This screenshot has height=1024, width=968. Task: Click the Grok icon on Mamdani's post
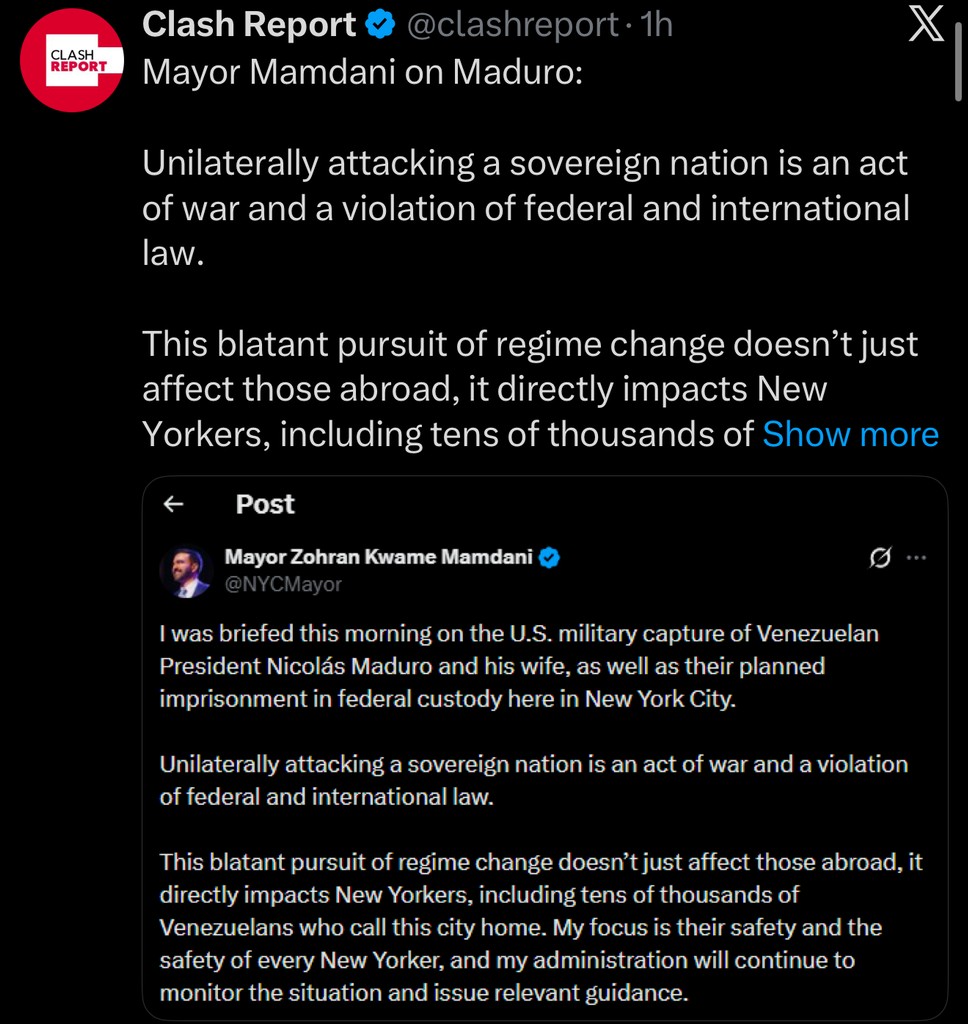[x=880, y=558]
